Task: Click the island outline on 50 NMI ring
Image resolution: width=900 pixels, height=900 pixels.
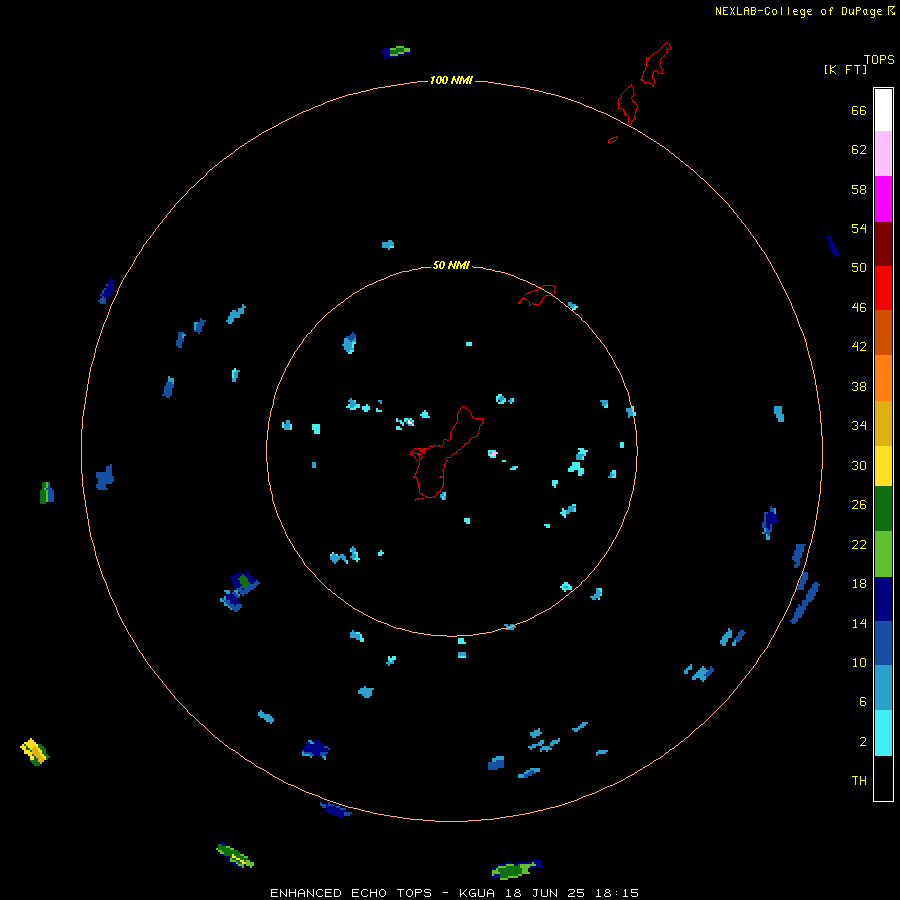Action: tap(537, 295)
